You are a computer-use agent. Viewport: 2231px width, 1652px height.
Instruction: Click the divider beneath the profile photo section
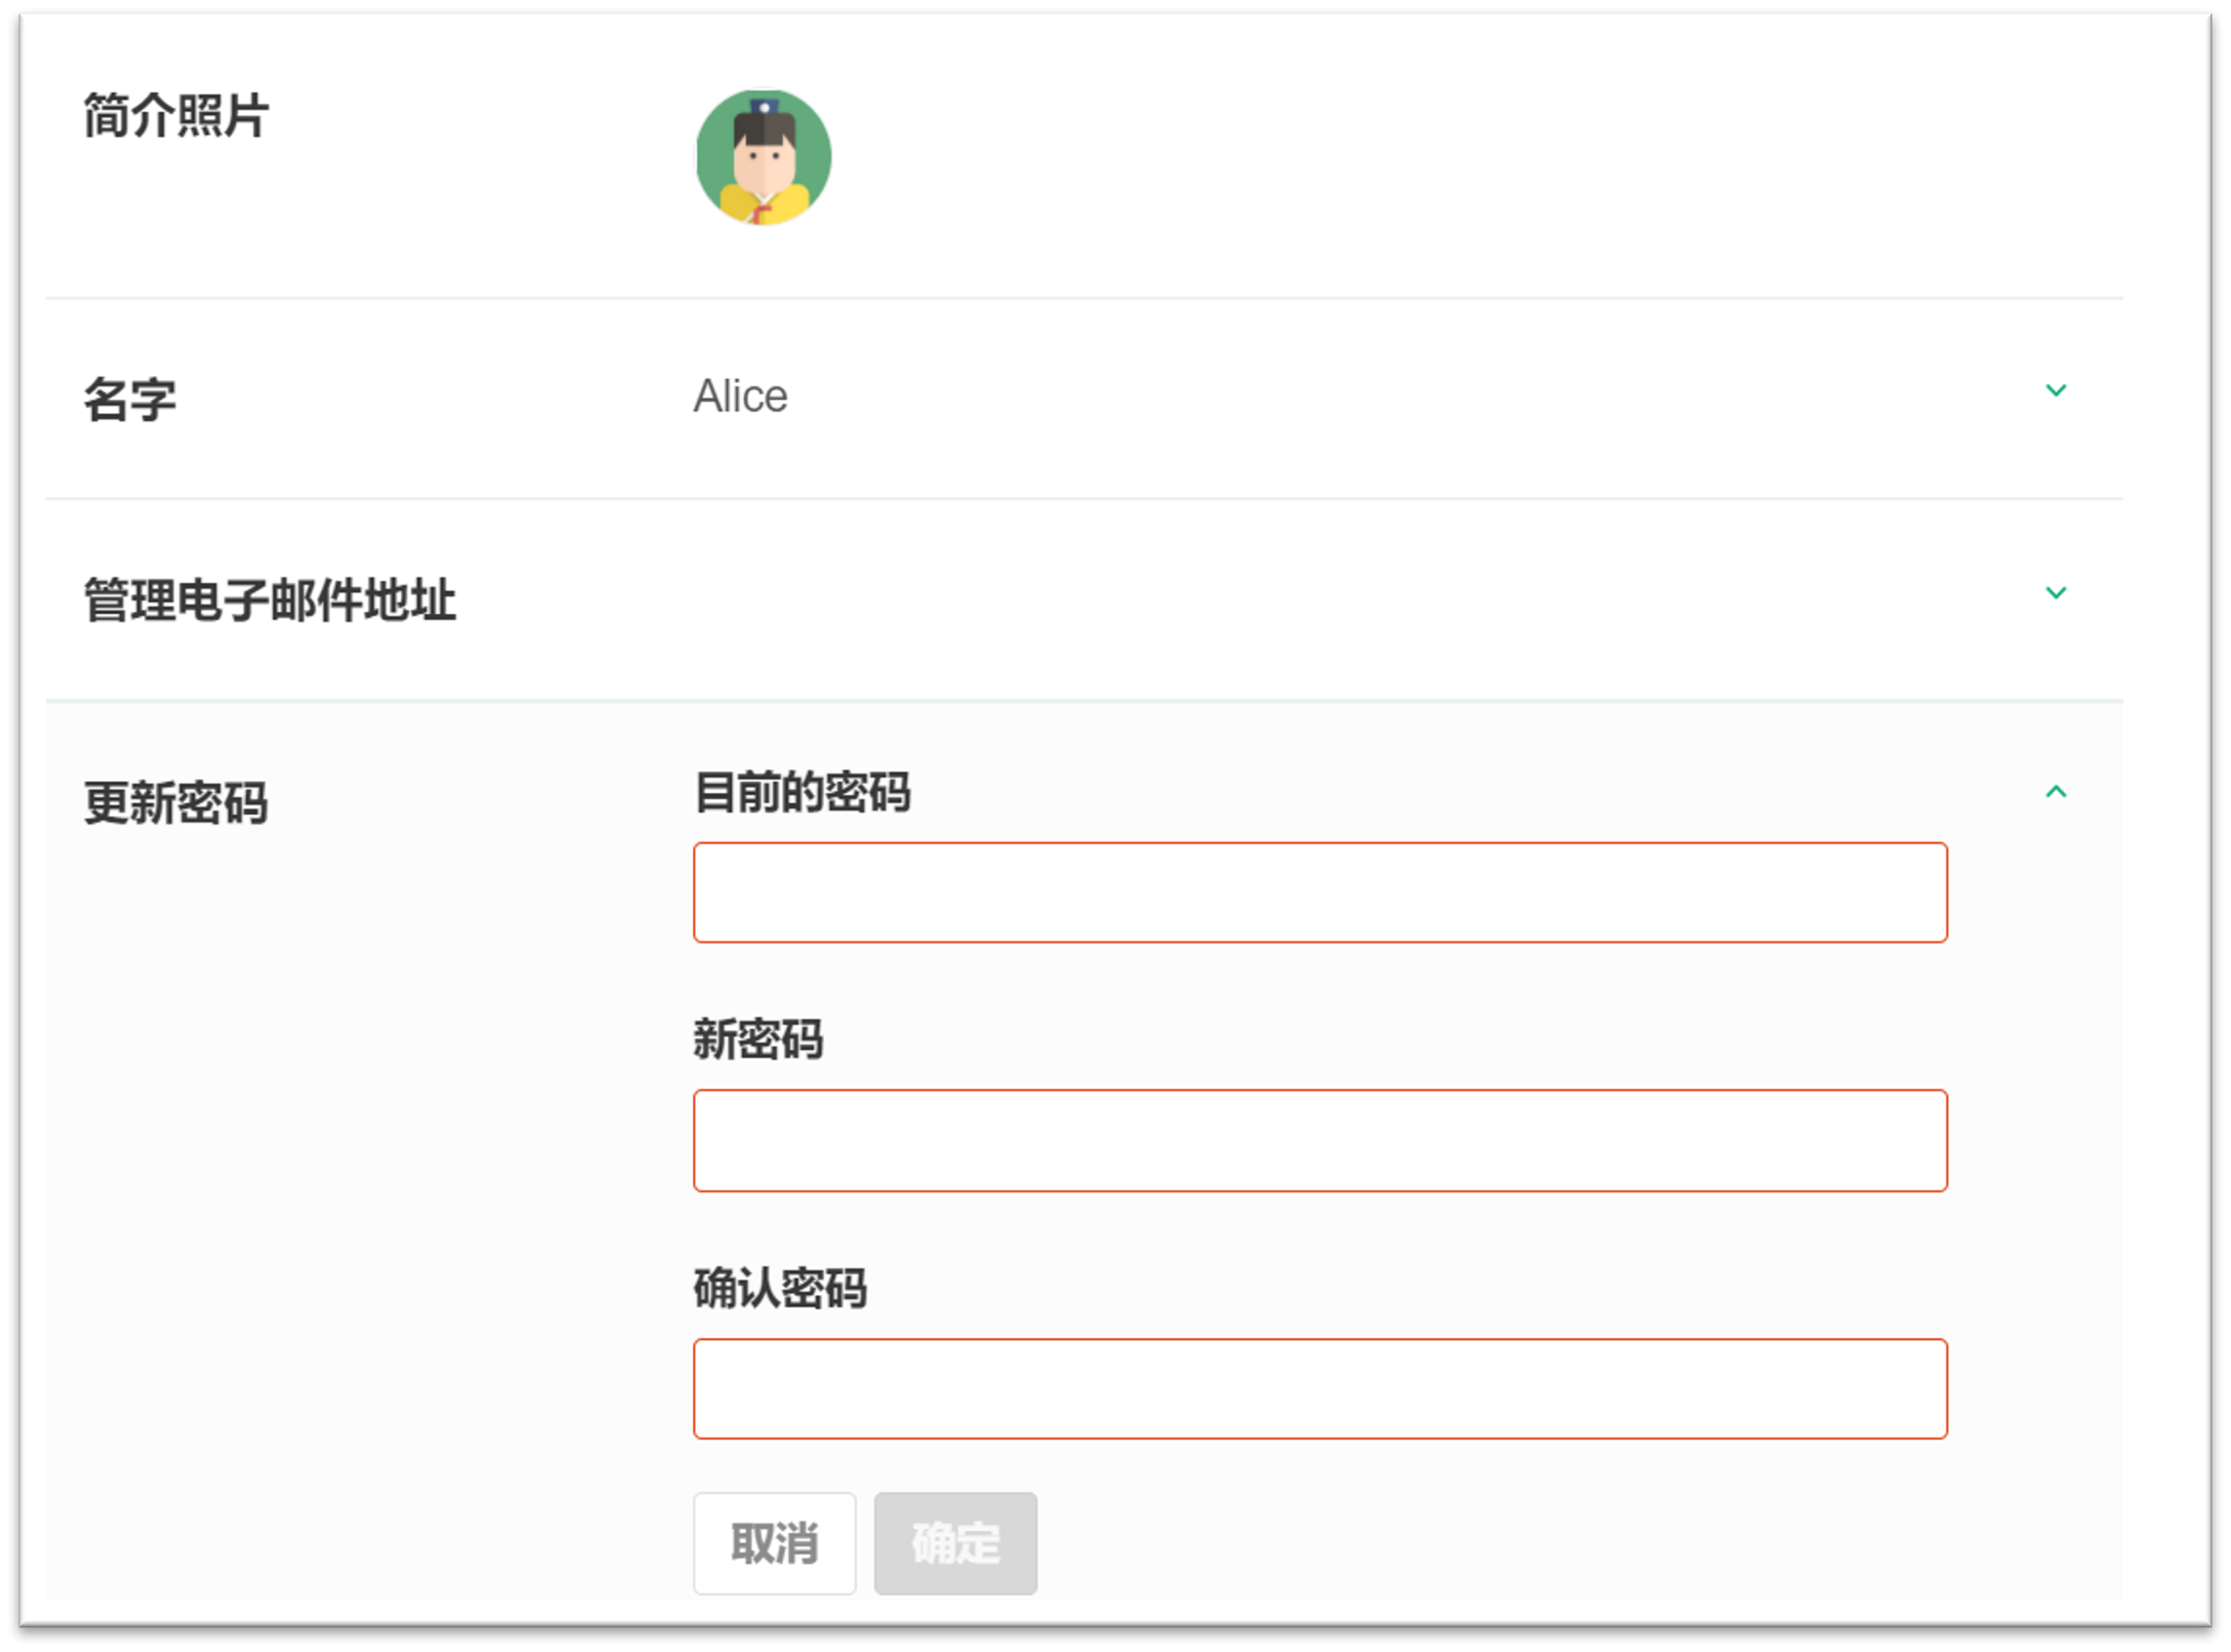pyautogui.click(x=1084, y=298)
